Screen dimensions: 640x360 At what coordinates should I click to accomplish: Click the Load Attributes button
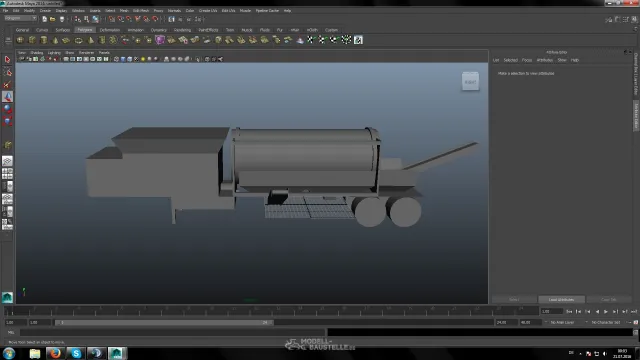tap(561, 300)
